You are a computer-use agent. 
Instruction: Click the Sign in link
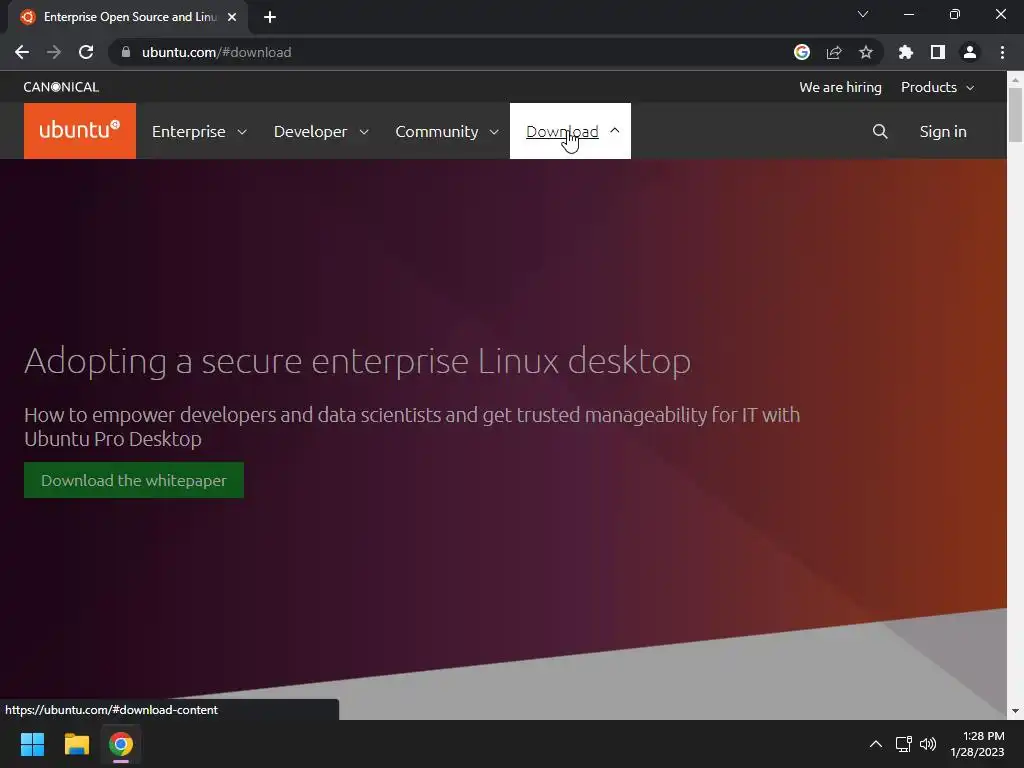tap(943, 131)
